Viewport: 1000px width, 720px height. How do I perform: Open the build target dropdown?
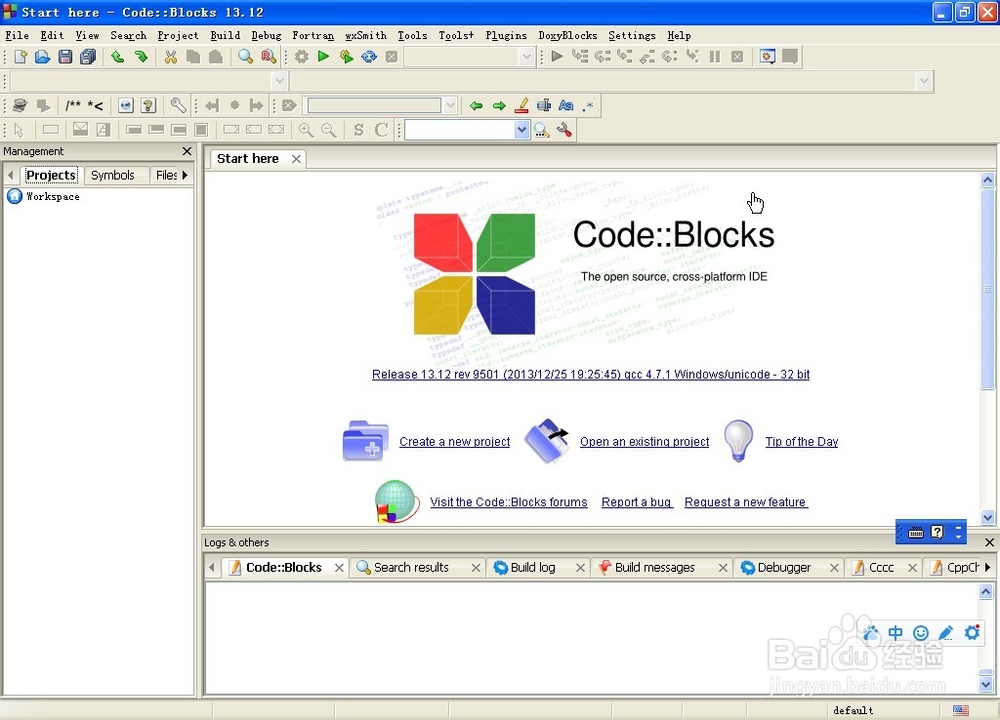(x=526, y=57)
